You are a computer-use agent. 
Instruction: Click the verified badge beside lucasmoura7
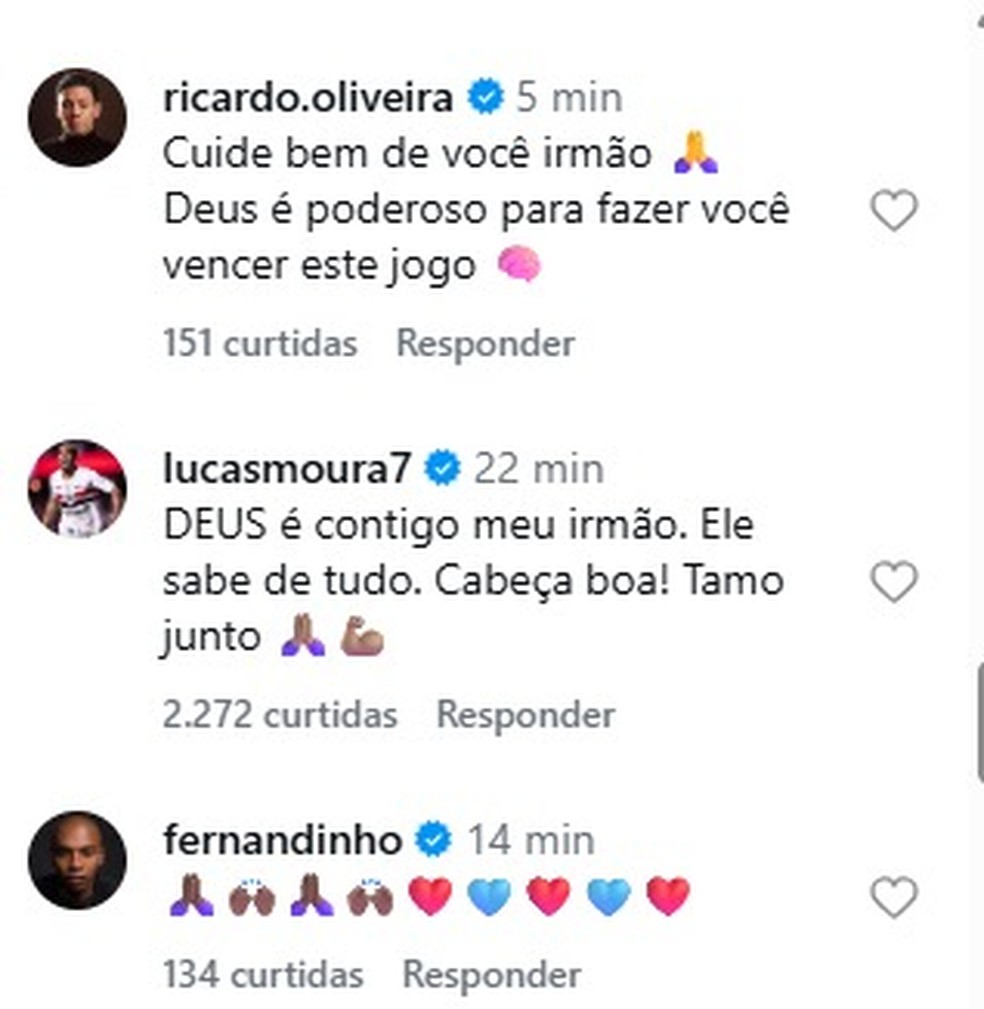click(442, 468)
